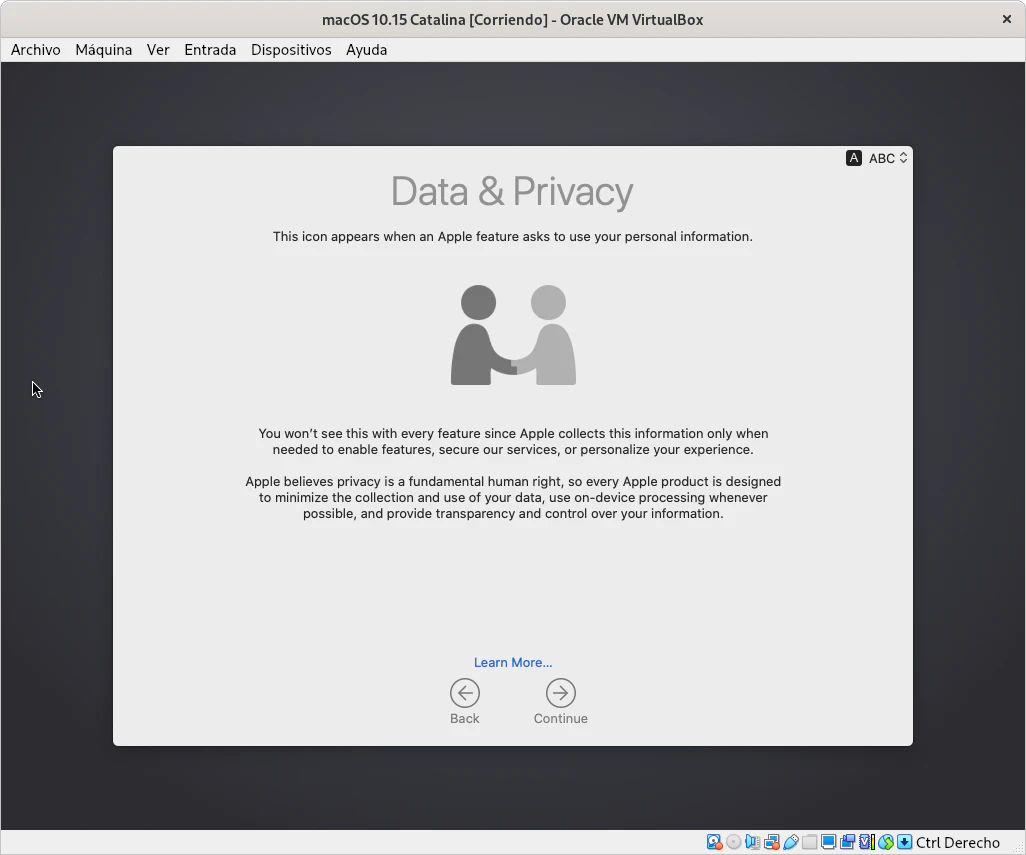The width and height of the screenshot is (1026, 855).
Task: Click the shared folders status icon
Action: click(809, 842)
